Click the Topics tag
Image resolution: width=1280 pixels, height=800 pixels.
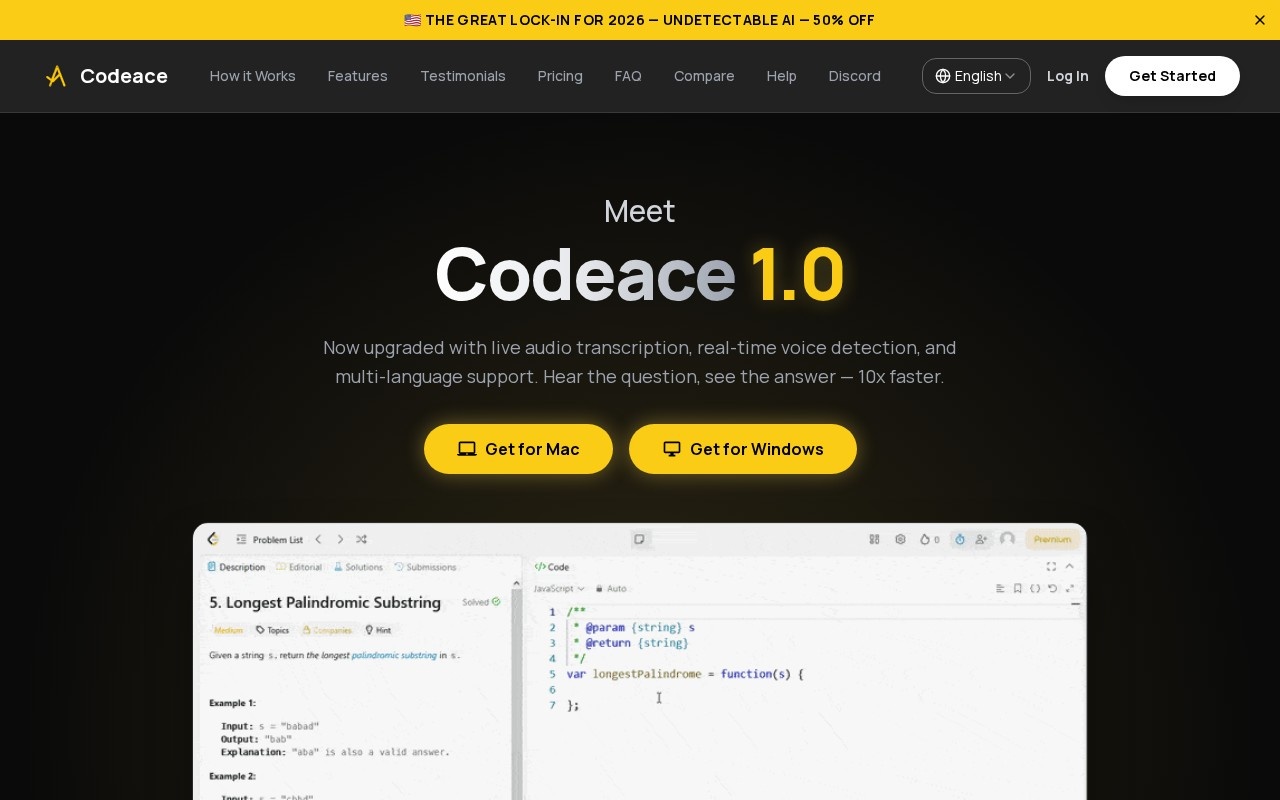click(272, 630)
